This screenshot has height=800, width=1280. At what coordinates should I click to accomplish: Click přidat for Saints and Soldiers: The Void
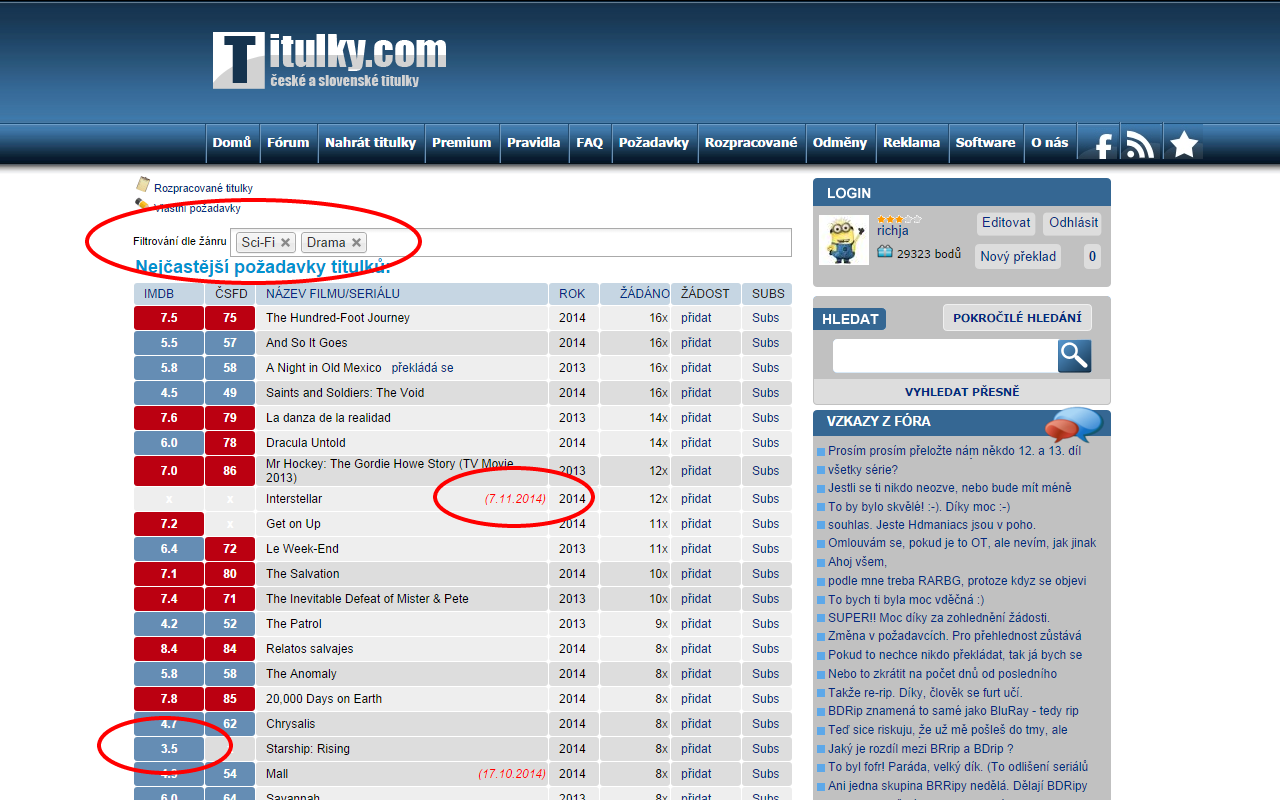pyautogui.click(x=696, y=393)
